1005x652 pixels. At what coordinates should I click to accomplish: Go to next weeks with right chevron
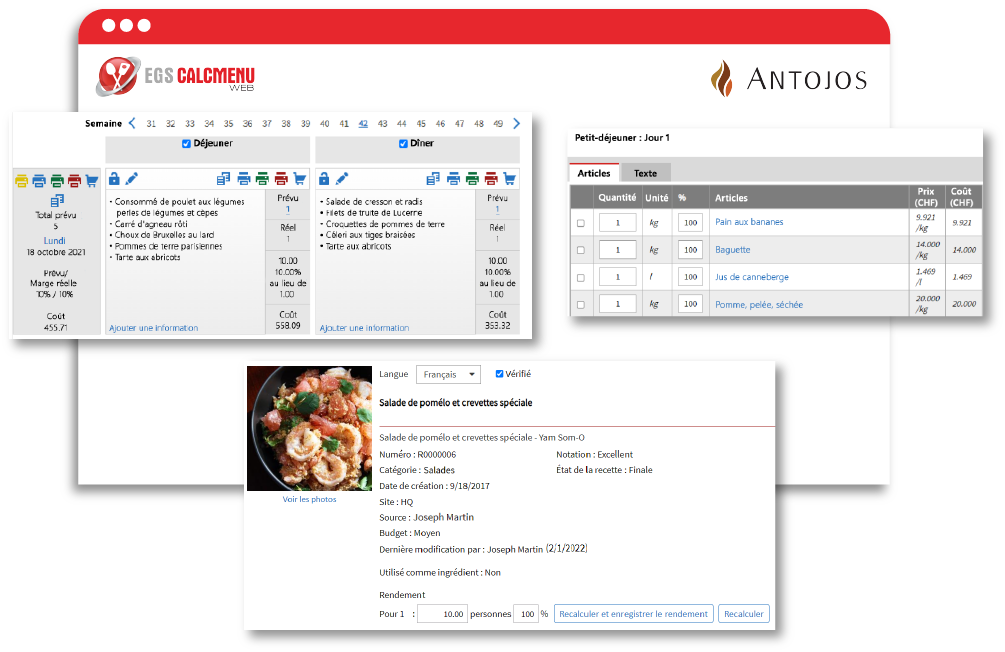[517, 123]
